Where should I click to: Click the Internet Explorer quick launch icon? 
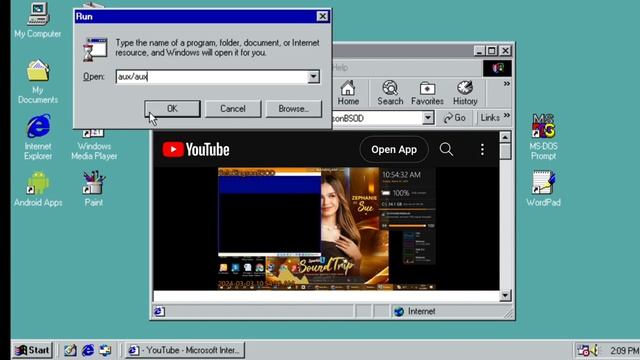click(x=88, y=350)
